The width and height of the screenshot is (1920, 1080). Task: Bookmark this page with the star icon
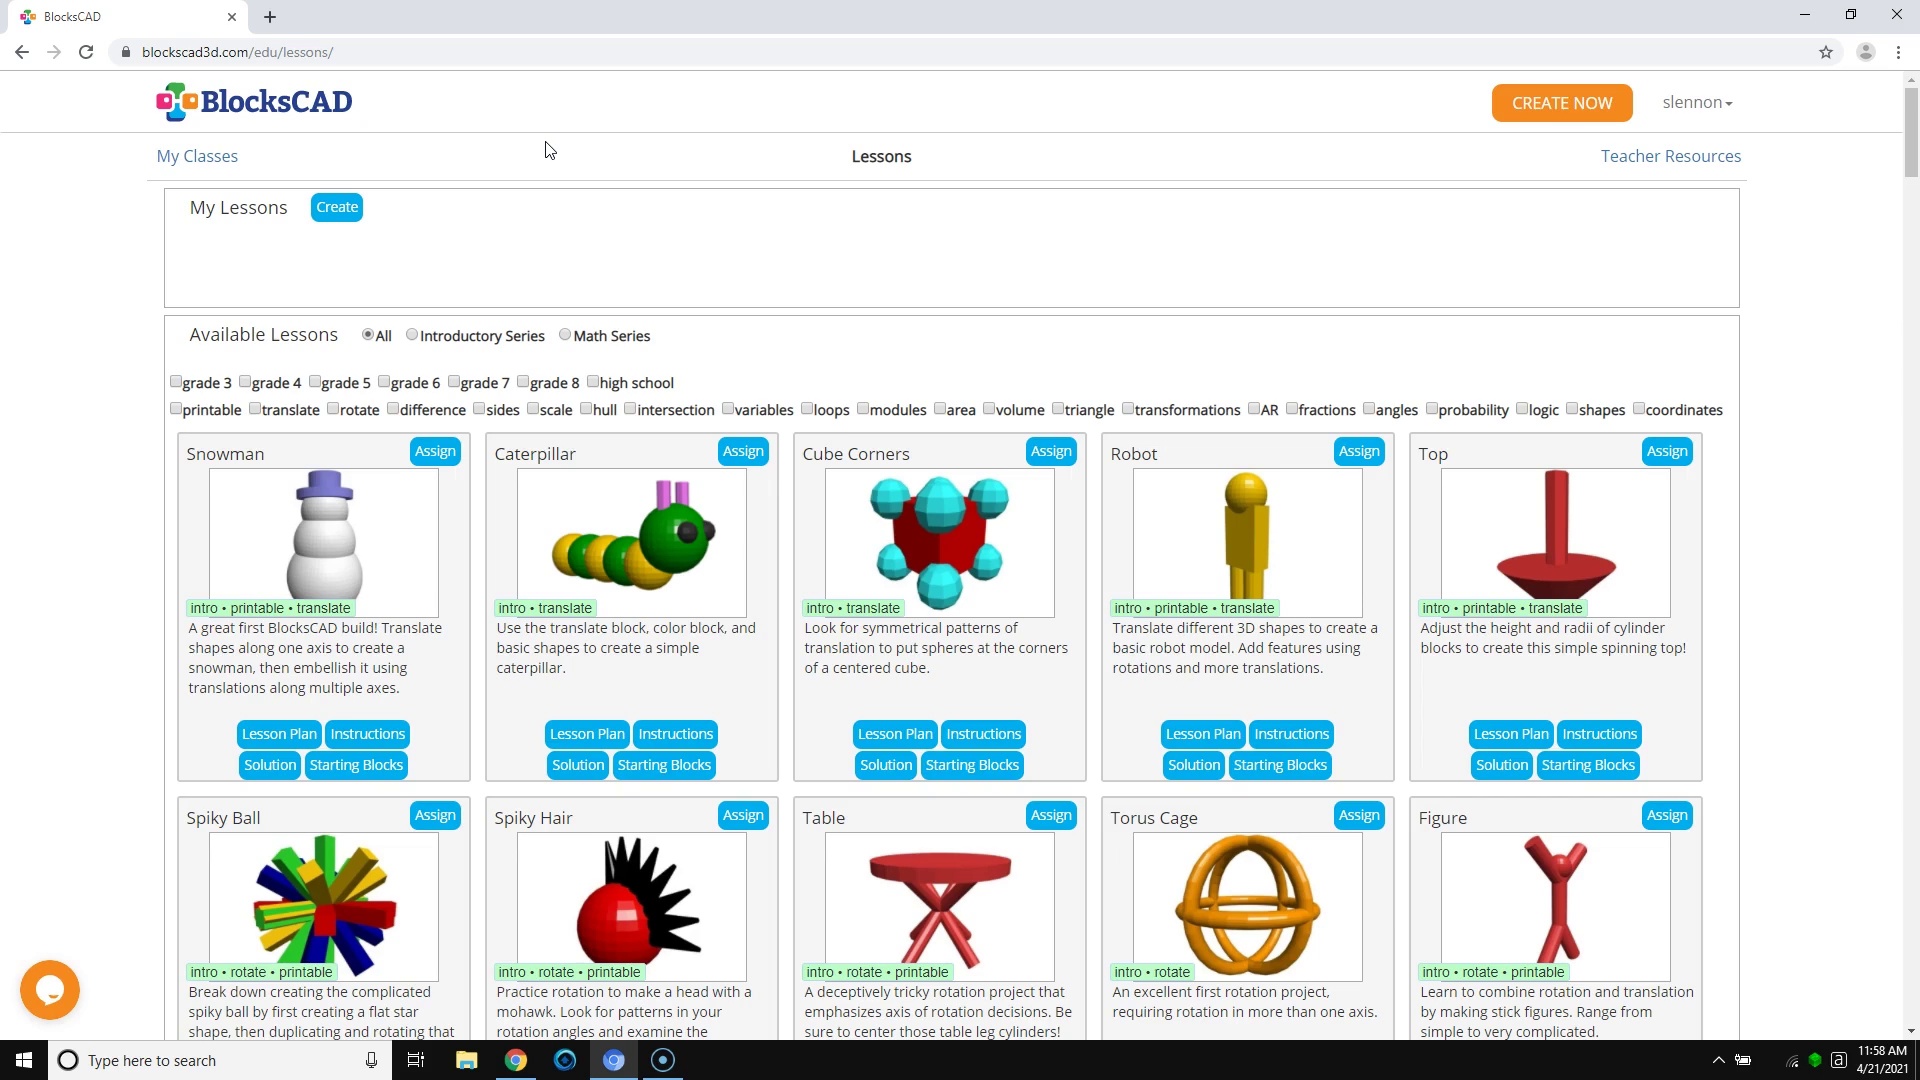click(x=1826, y=52)
